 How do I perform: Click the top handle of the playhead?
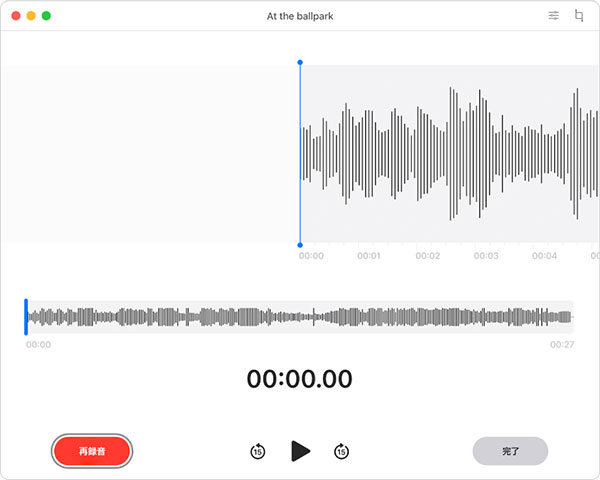click(300, 62)
